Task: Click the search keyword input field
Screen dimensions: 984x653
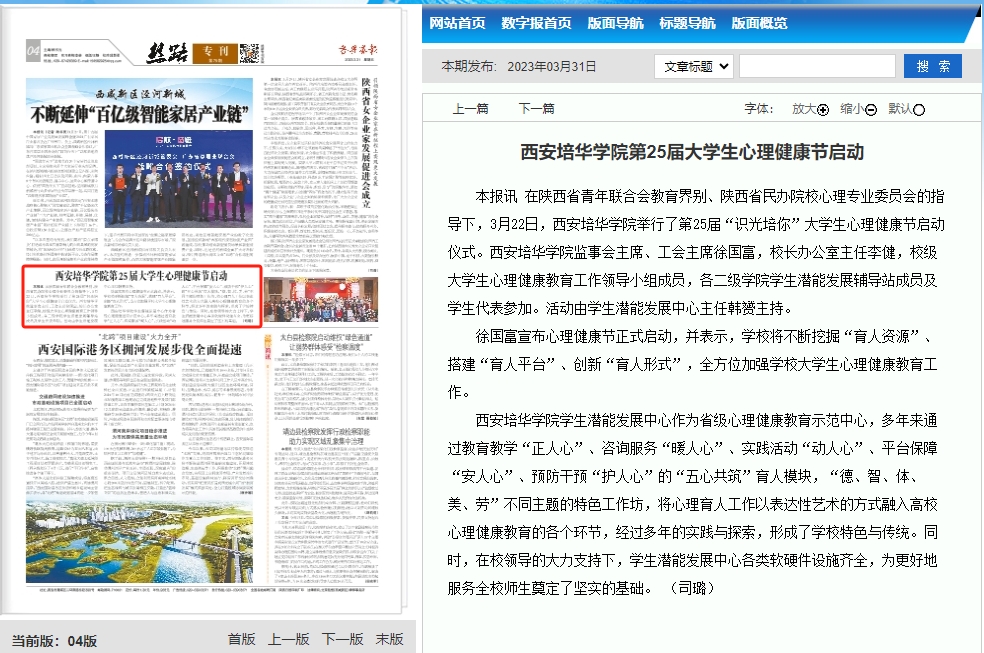Action: [816, 66]
